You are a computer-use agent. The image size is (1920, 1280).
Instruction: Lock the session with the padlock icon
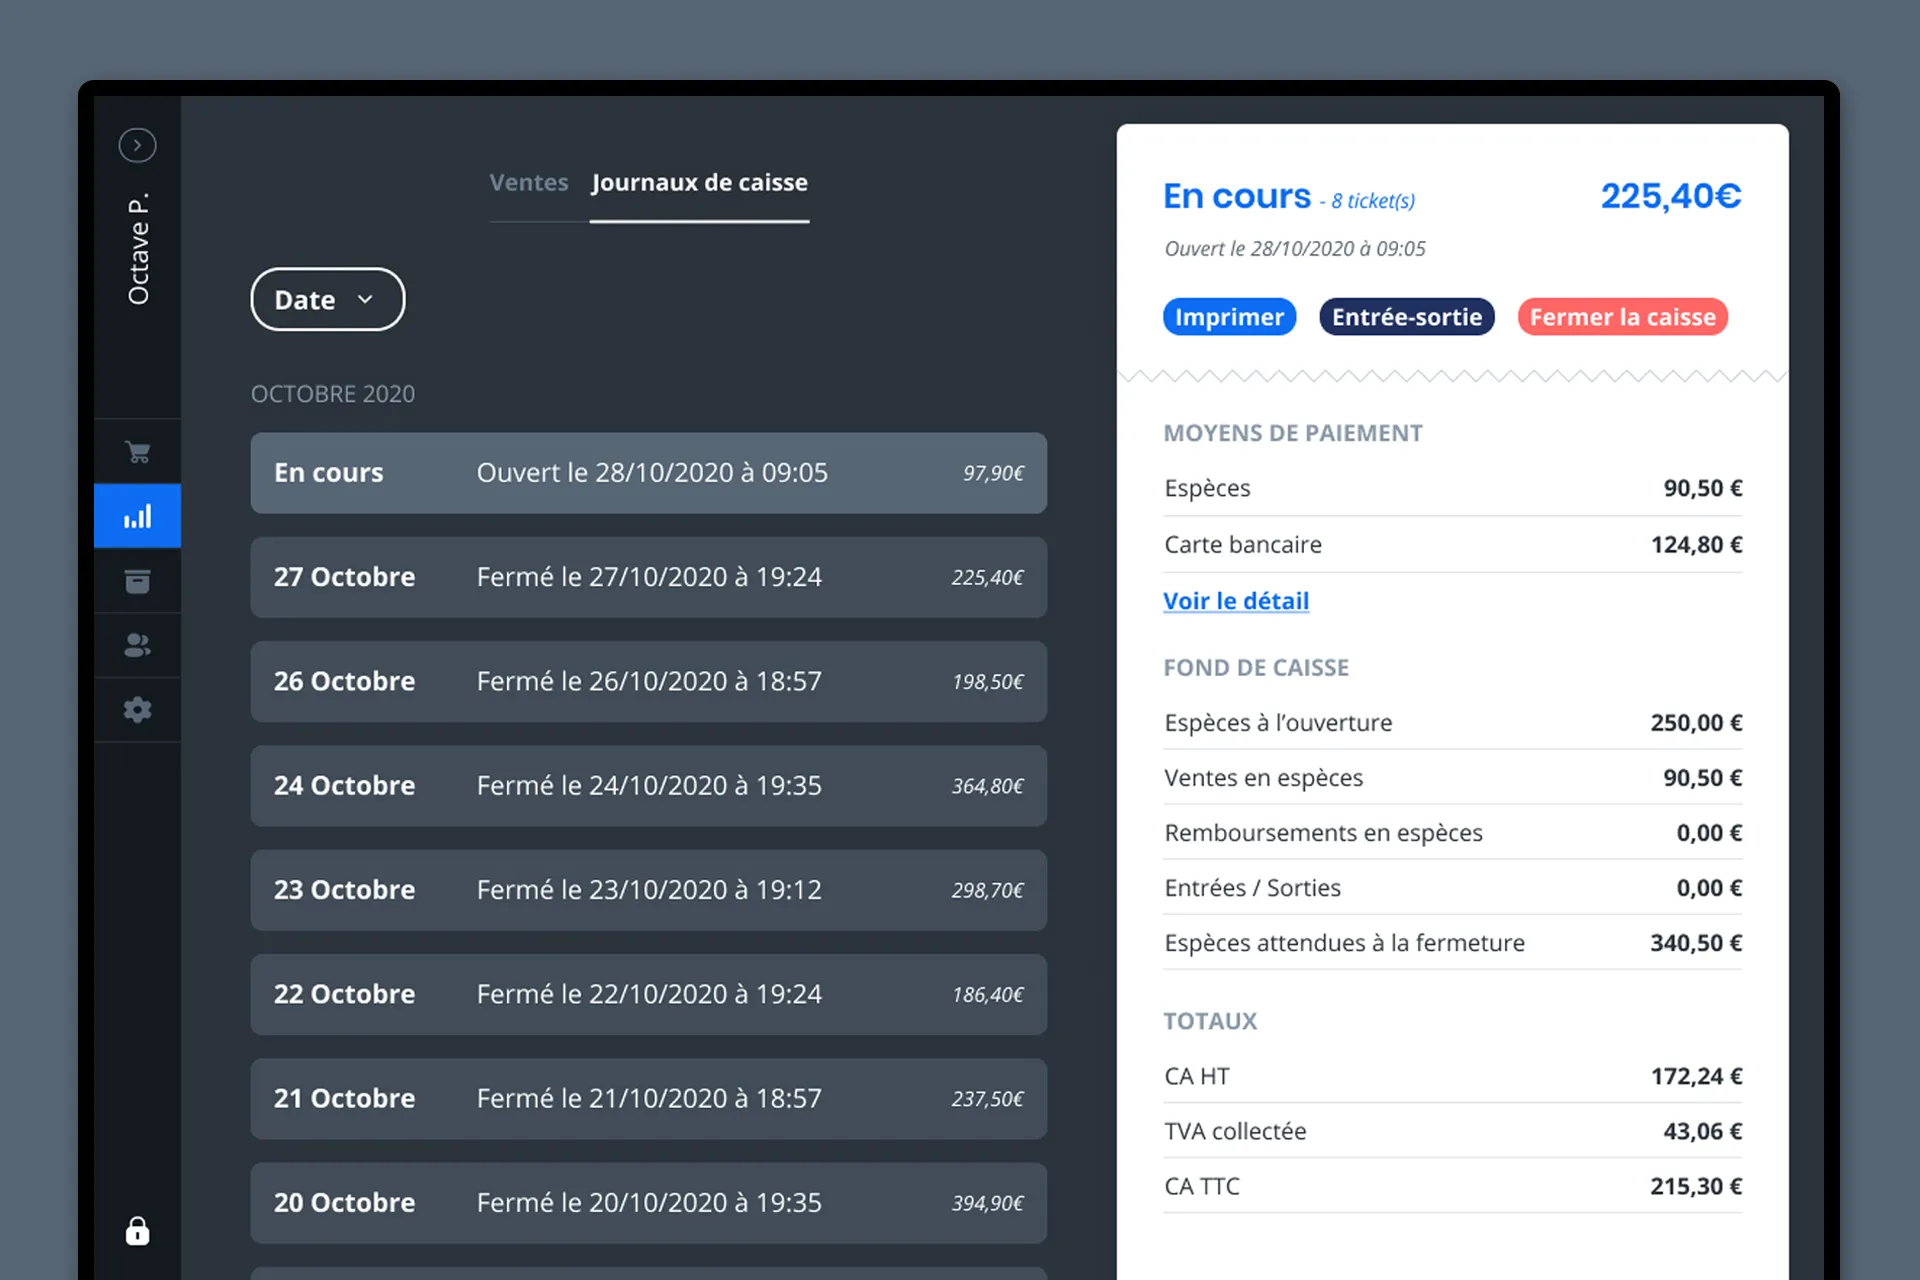coord(137,1231)
